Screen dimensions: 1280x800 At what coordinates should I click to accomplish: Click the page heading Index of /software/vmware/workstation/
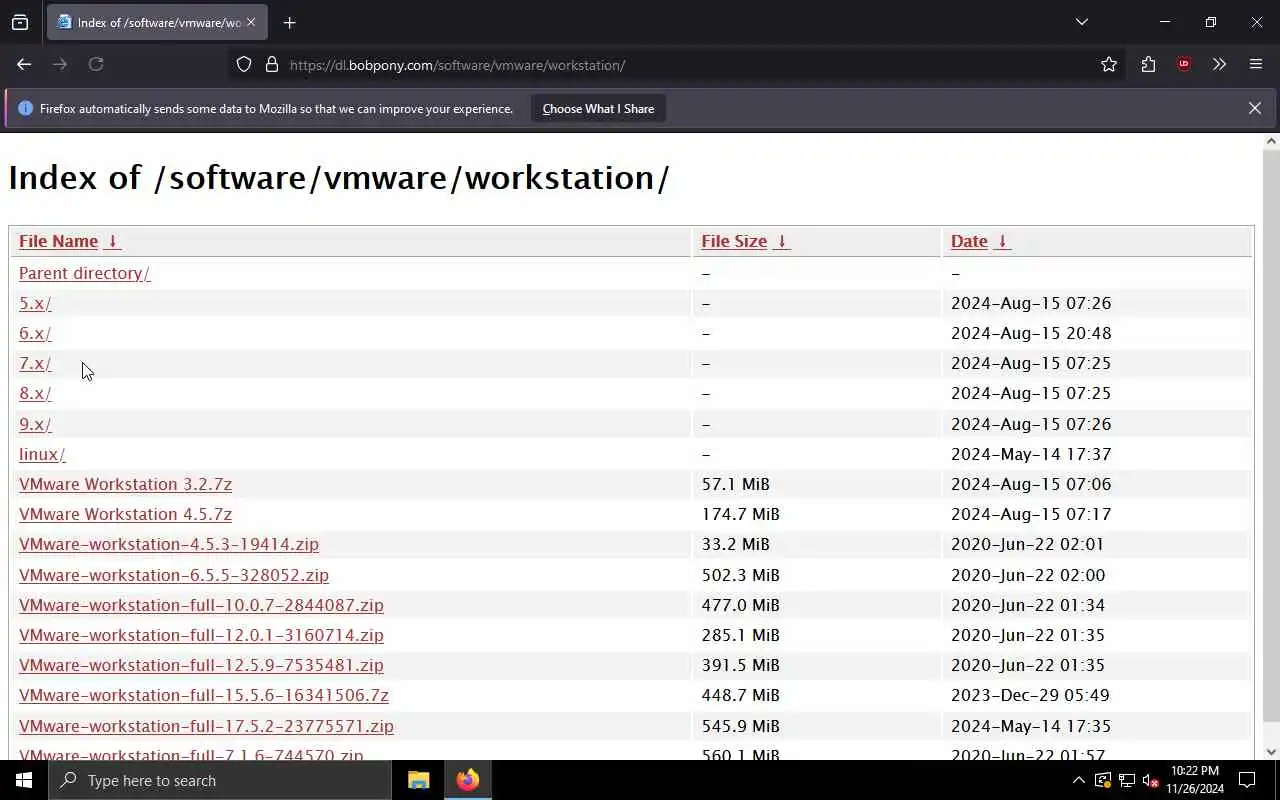tap(339, 177)
